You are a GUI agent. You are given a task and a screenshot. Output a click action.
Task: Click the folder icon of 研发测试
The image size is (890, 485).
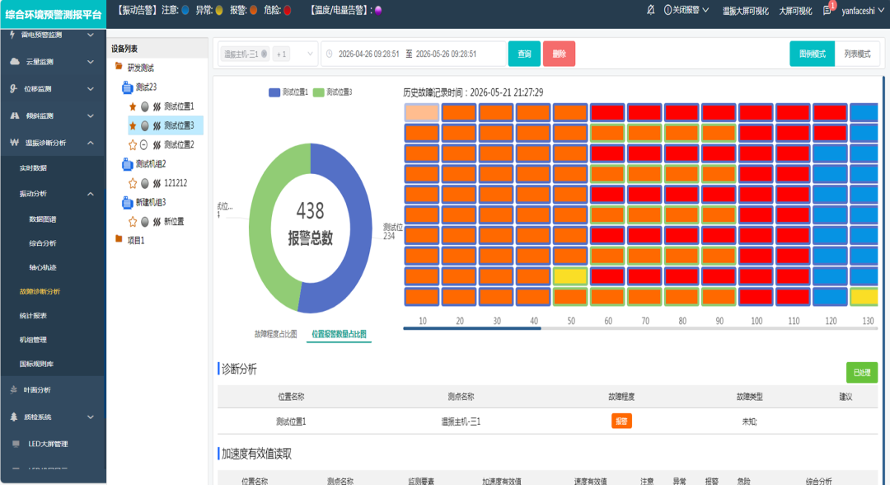[119, 67]
